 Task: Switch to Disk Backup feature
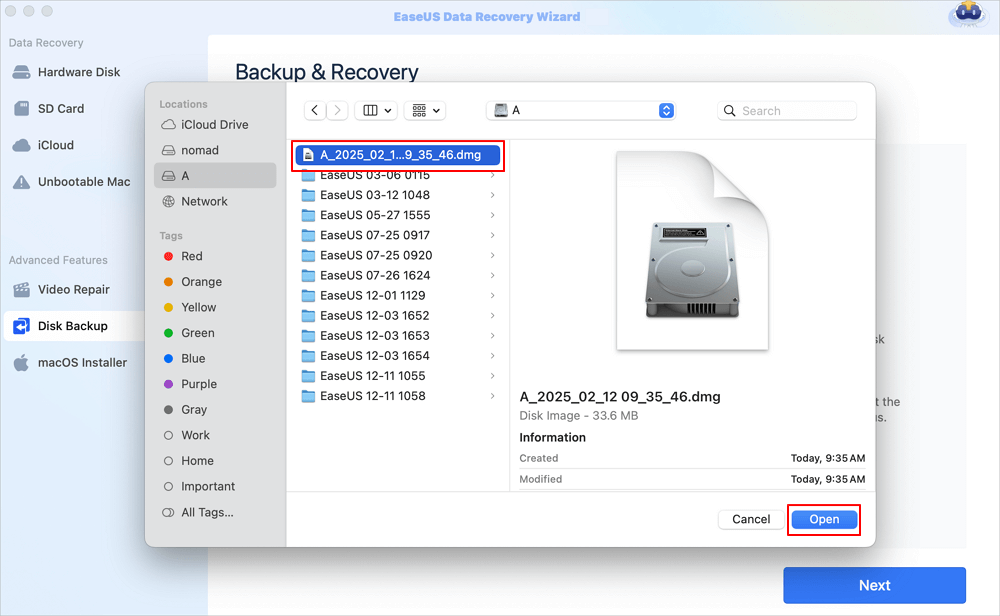74,326
